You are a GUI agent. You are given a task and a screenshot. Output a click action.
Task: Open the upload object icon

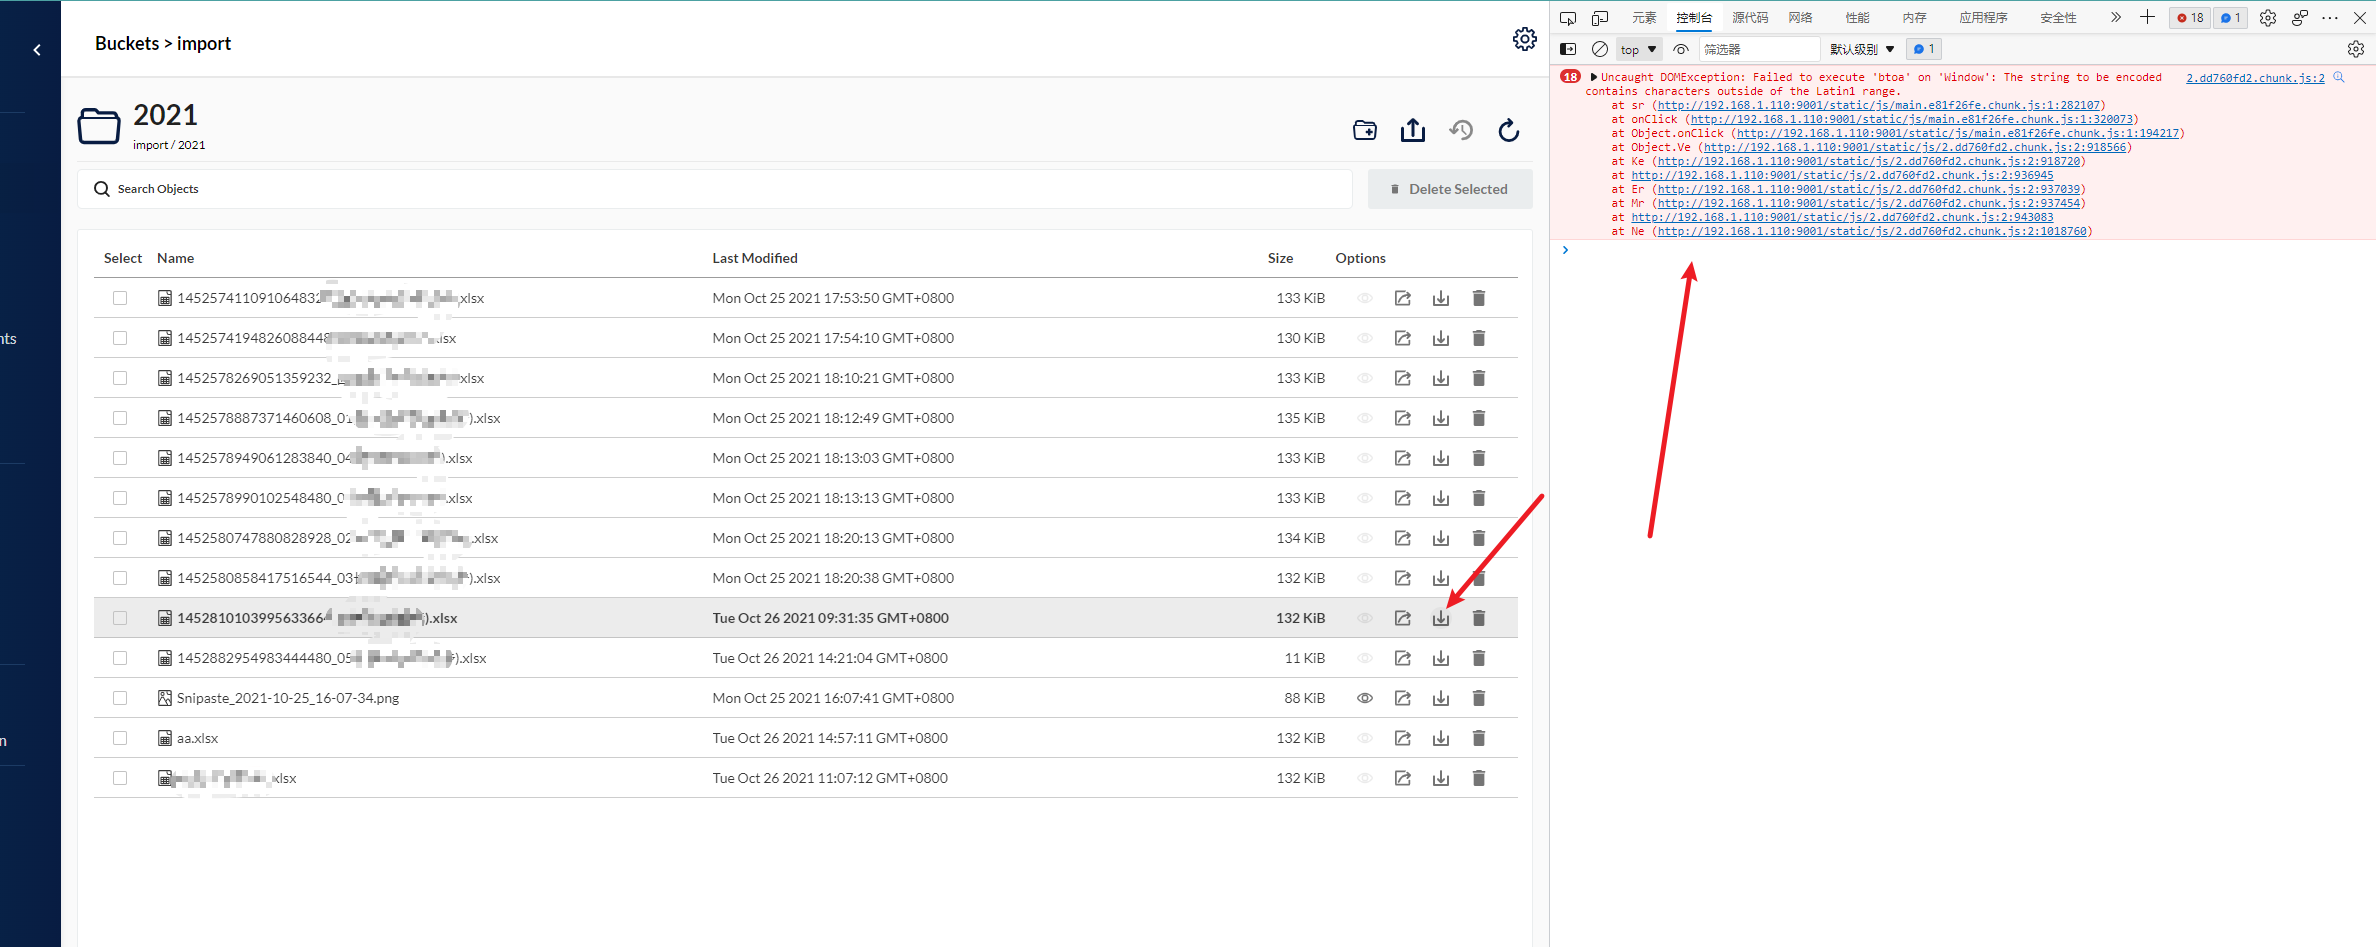(1413, 130)
